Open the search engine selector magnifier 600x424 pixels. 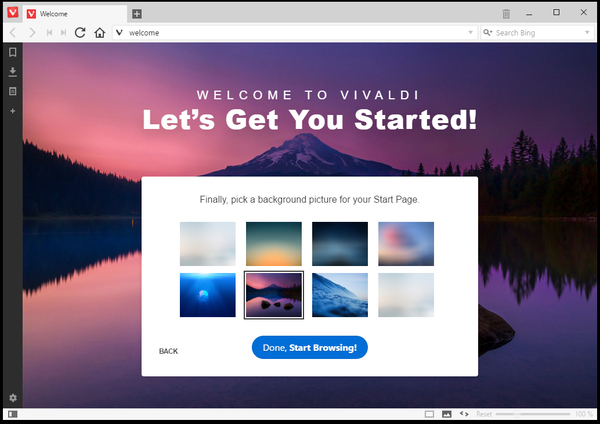point(488,33)
